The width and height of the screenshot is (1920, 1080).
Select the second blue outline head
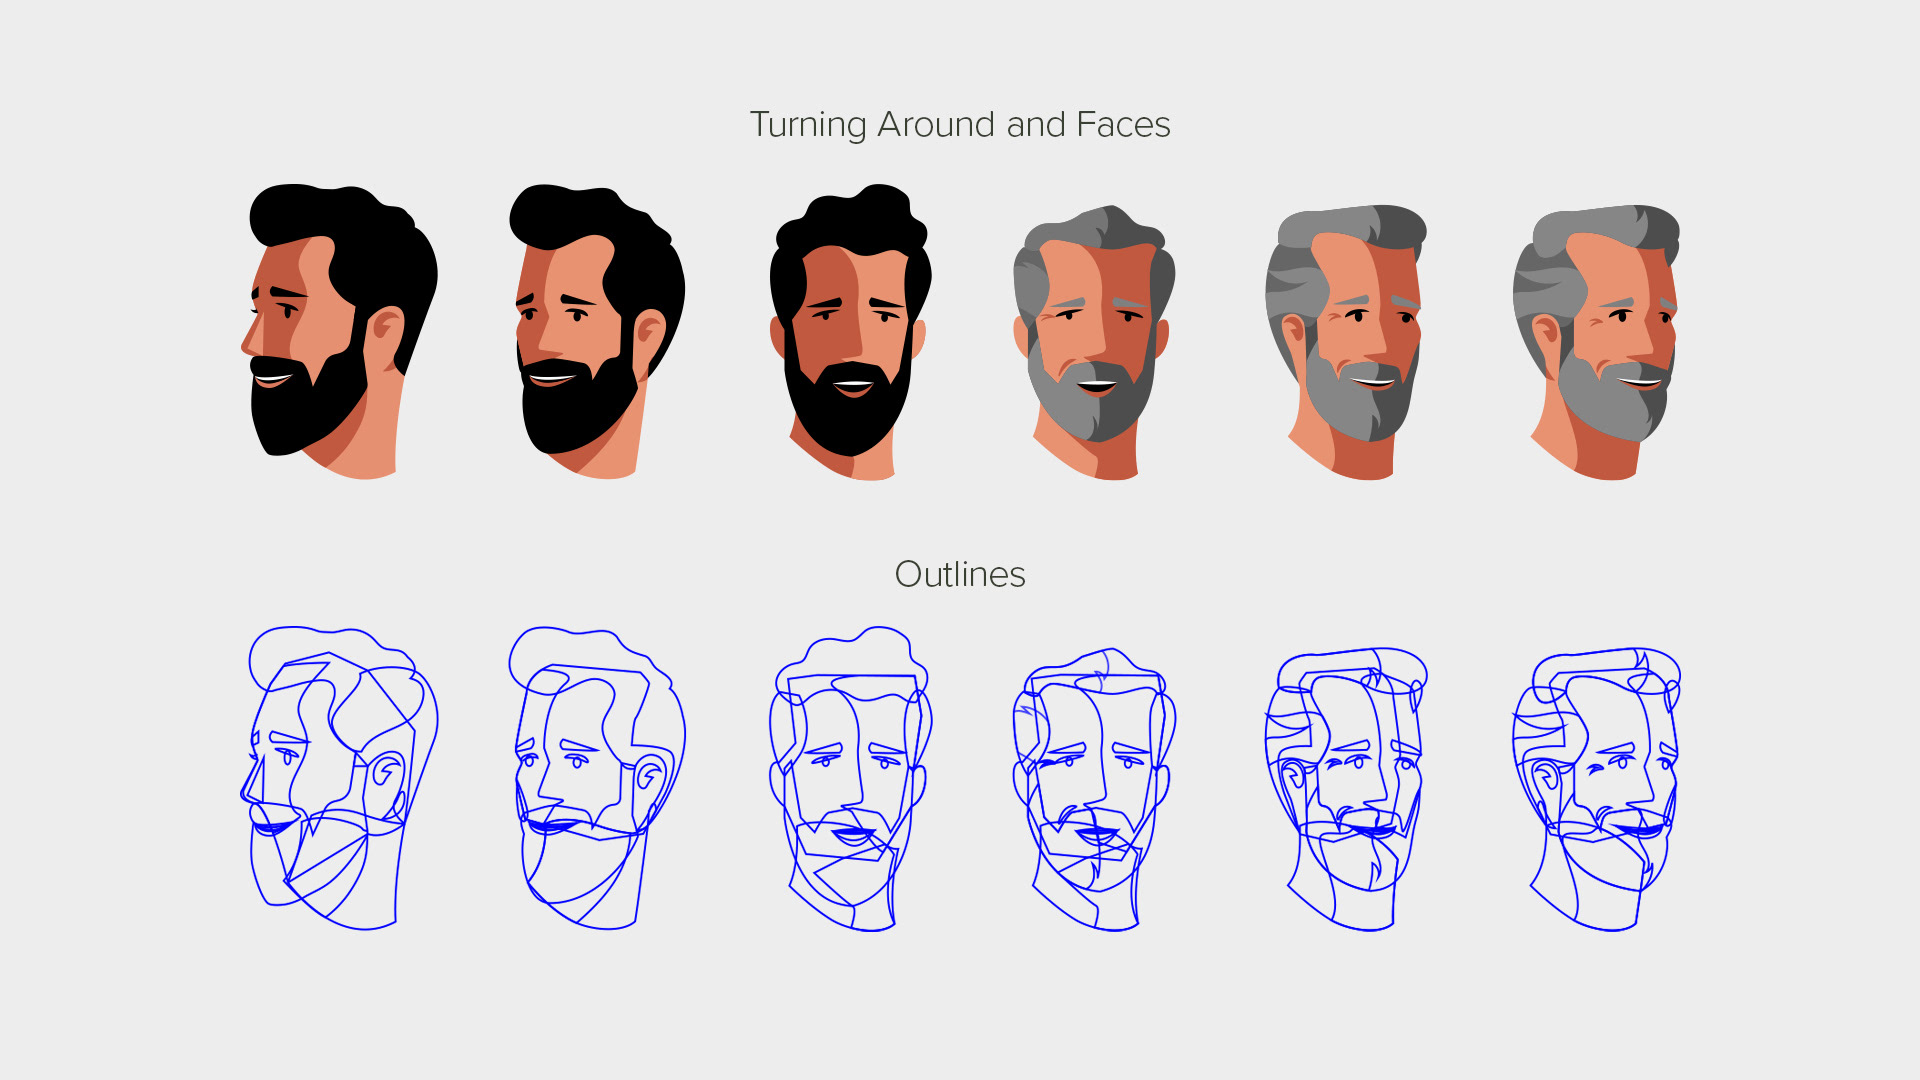pyautogui.click(x=597, y=779)
